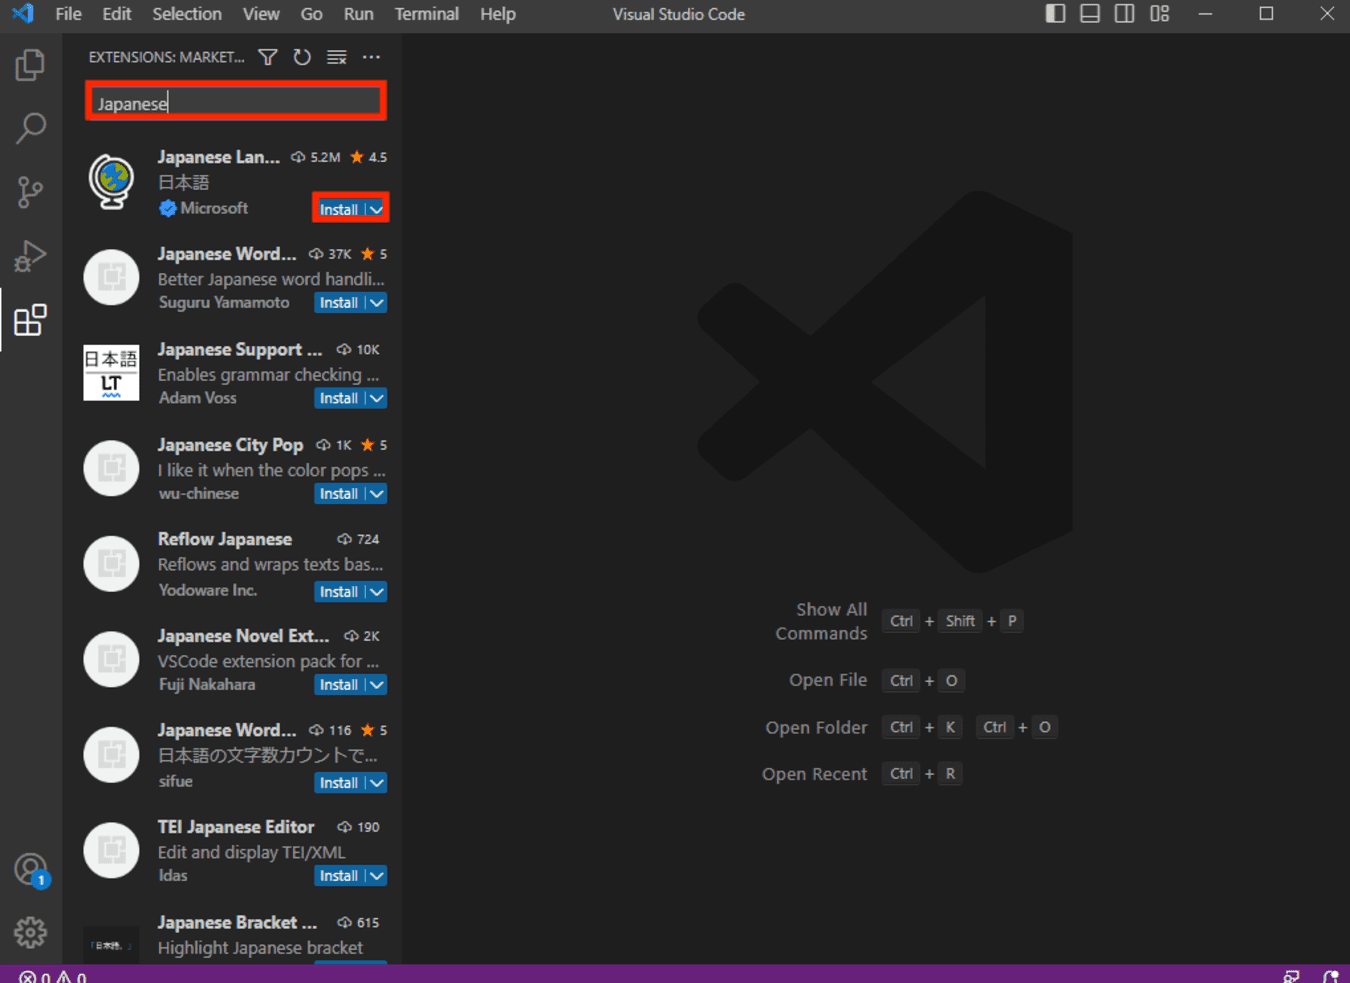The image size is (1350, 983).
Task: Open the notifications bell in status bar
Action: tap(1331, 977)
